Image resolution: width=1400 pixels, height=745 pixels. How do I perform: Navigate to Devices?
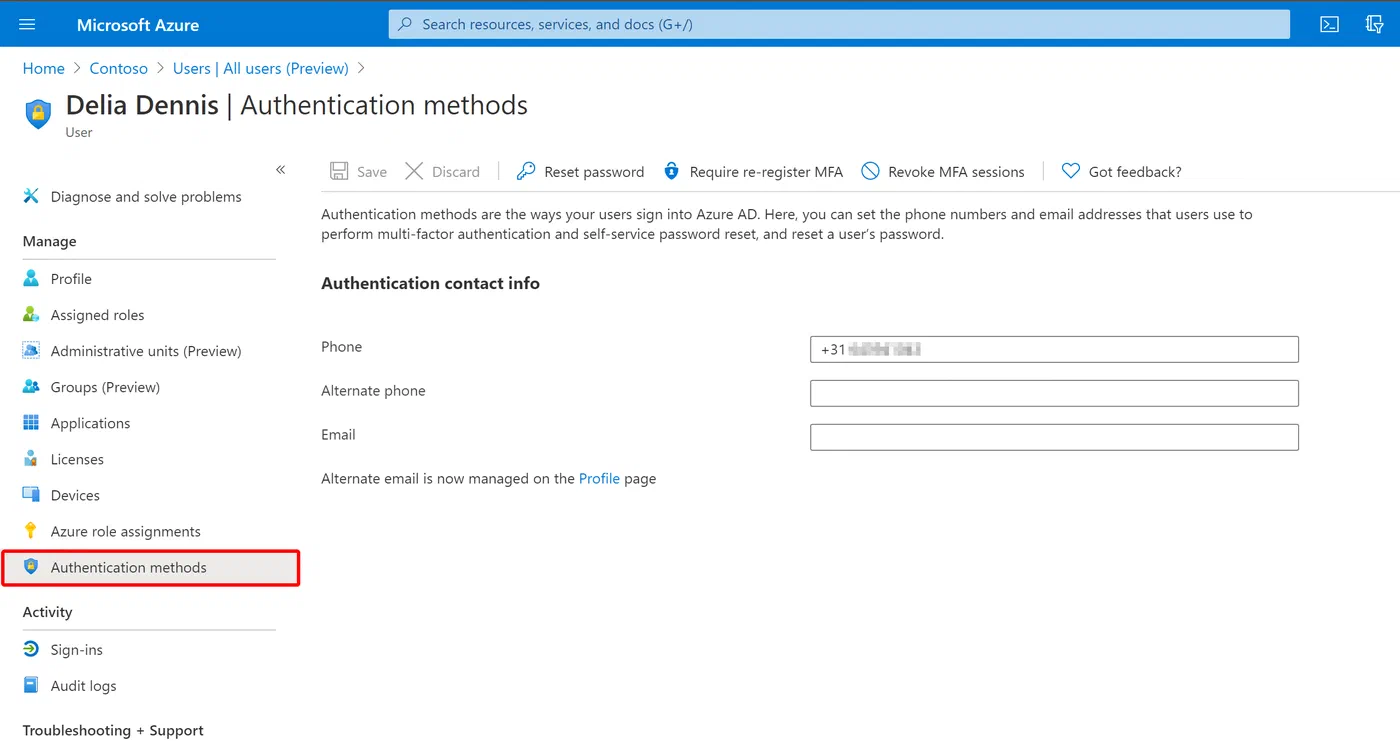[x=75, y=495]
